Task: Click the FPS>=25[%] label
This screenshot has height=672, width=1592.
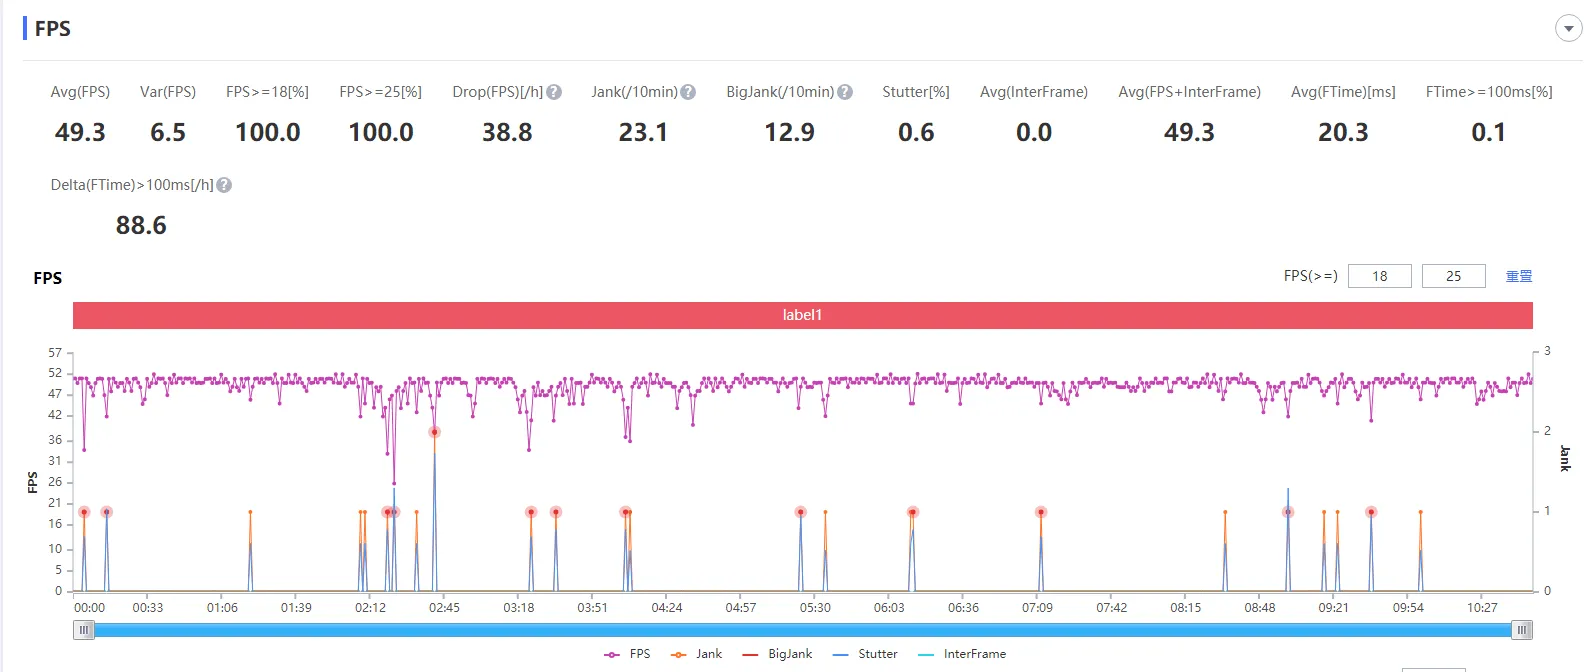Action: click(380, 92)
